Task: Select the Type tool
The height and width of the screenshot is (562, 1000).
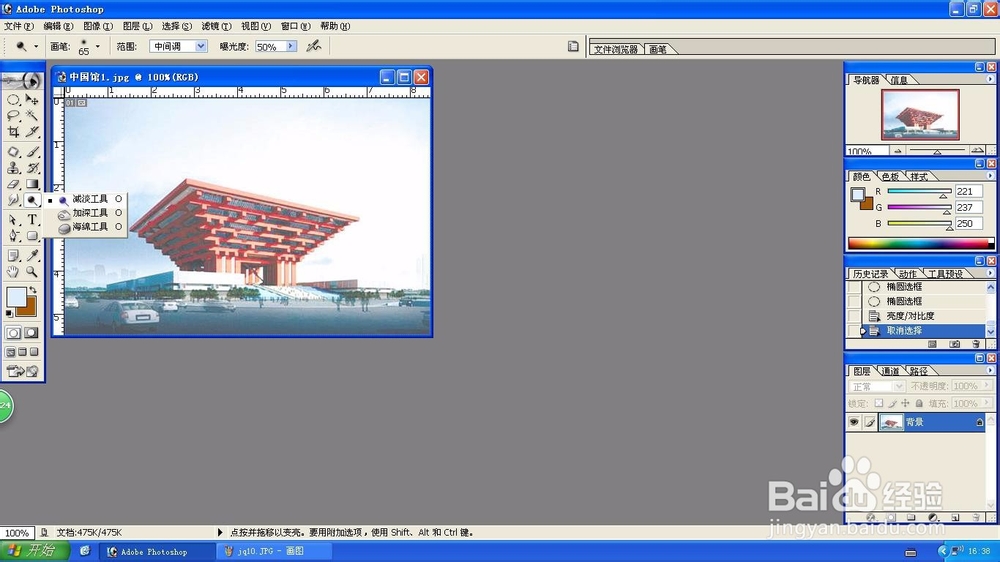Action: 32,220
